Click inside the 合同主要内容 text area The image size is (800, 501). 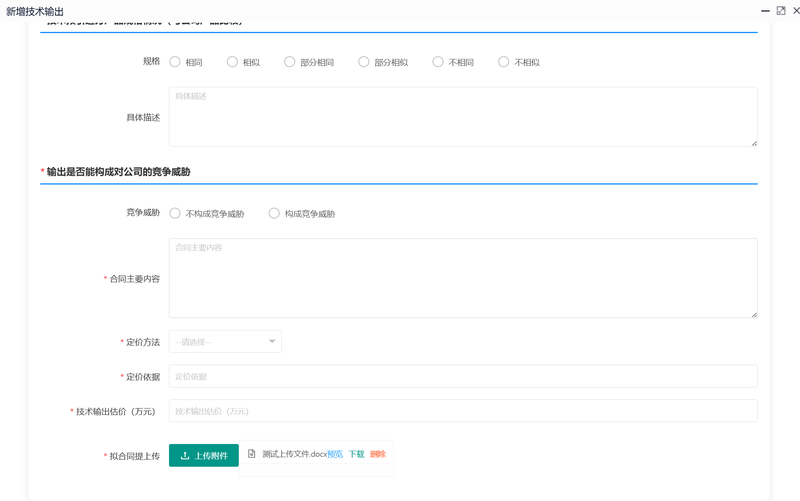(463, 278)
